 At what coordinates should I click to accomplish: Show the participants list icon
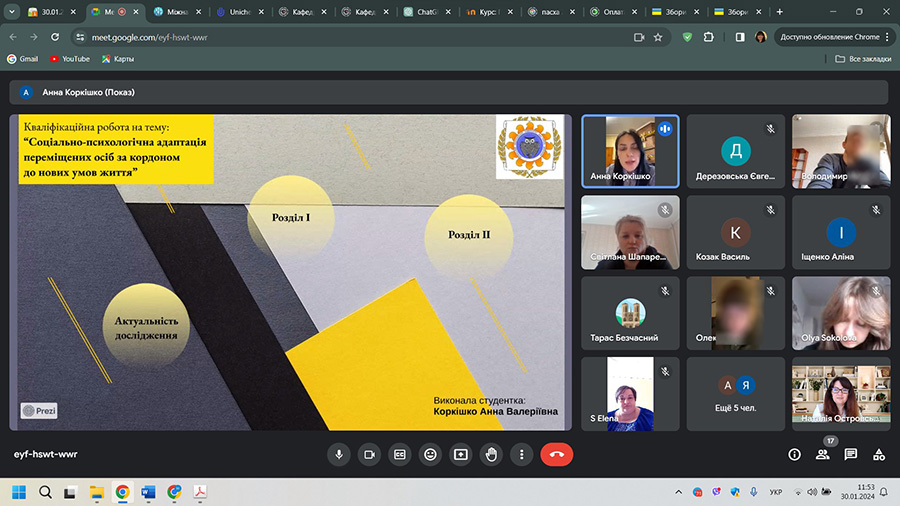(823, 454)
